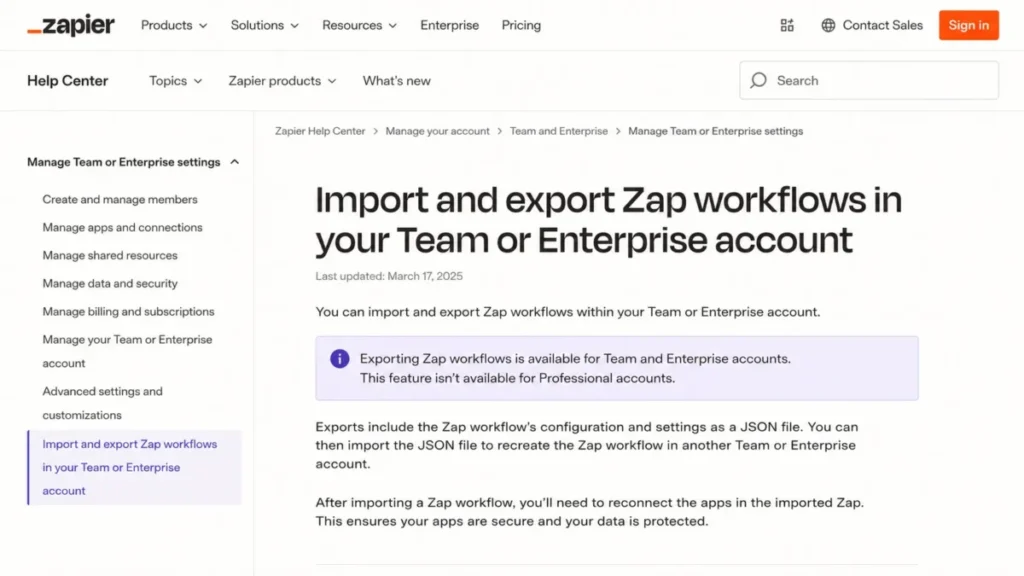1024x576 pixels.
Task: Click the search magnifier icon
Action: pos(758,80)
